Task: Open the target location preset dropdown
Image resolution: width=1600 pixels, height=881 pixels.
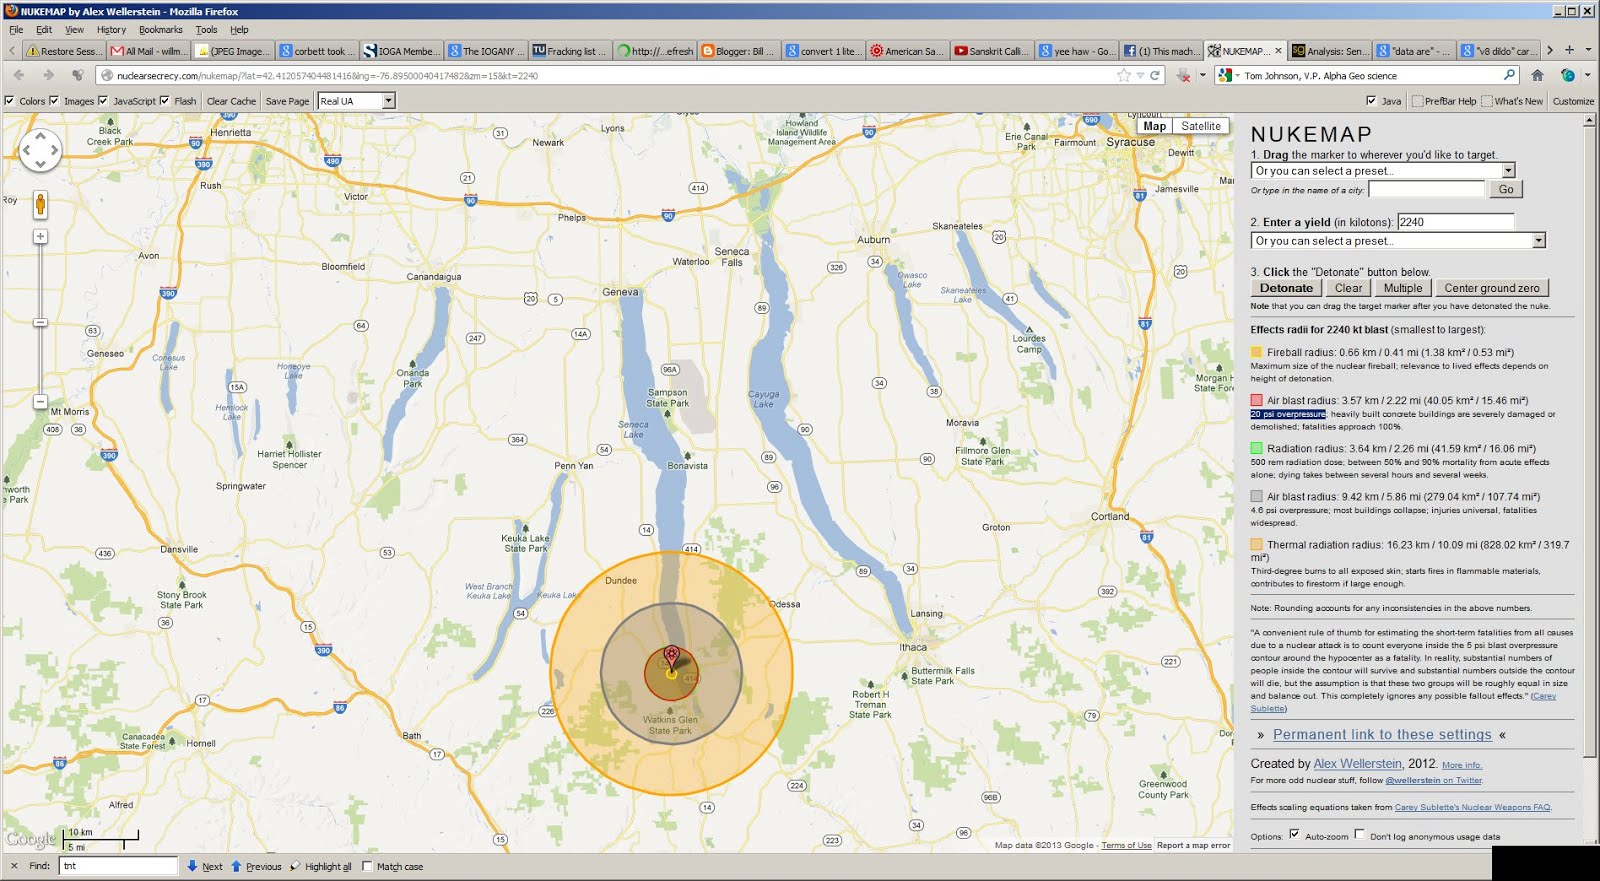Action: pyautogui.click(x=1383, y=171)
